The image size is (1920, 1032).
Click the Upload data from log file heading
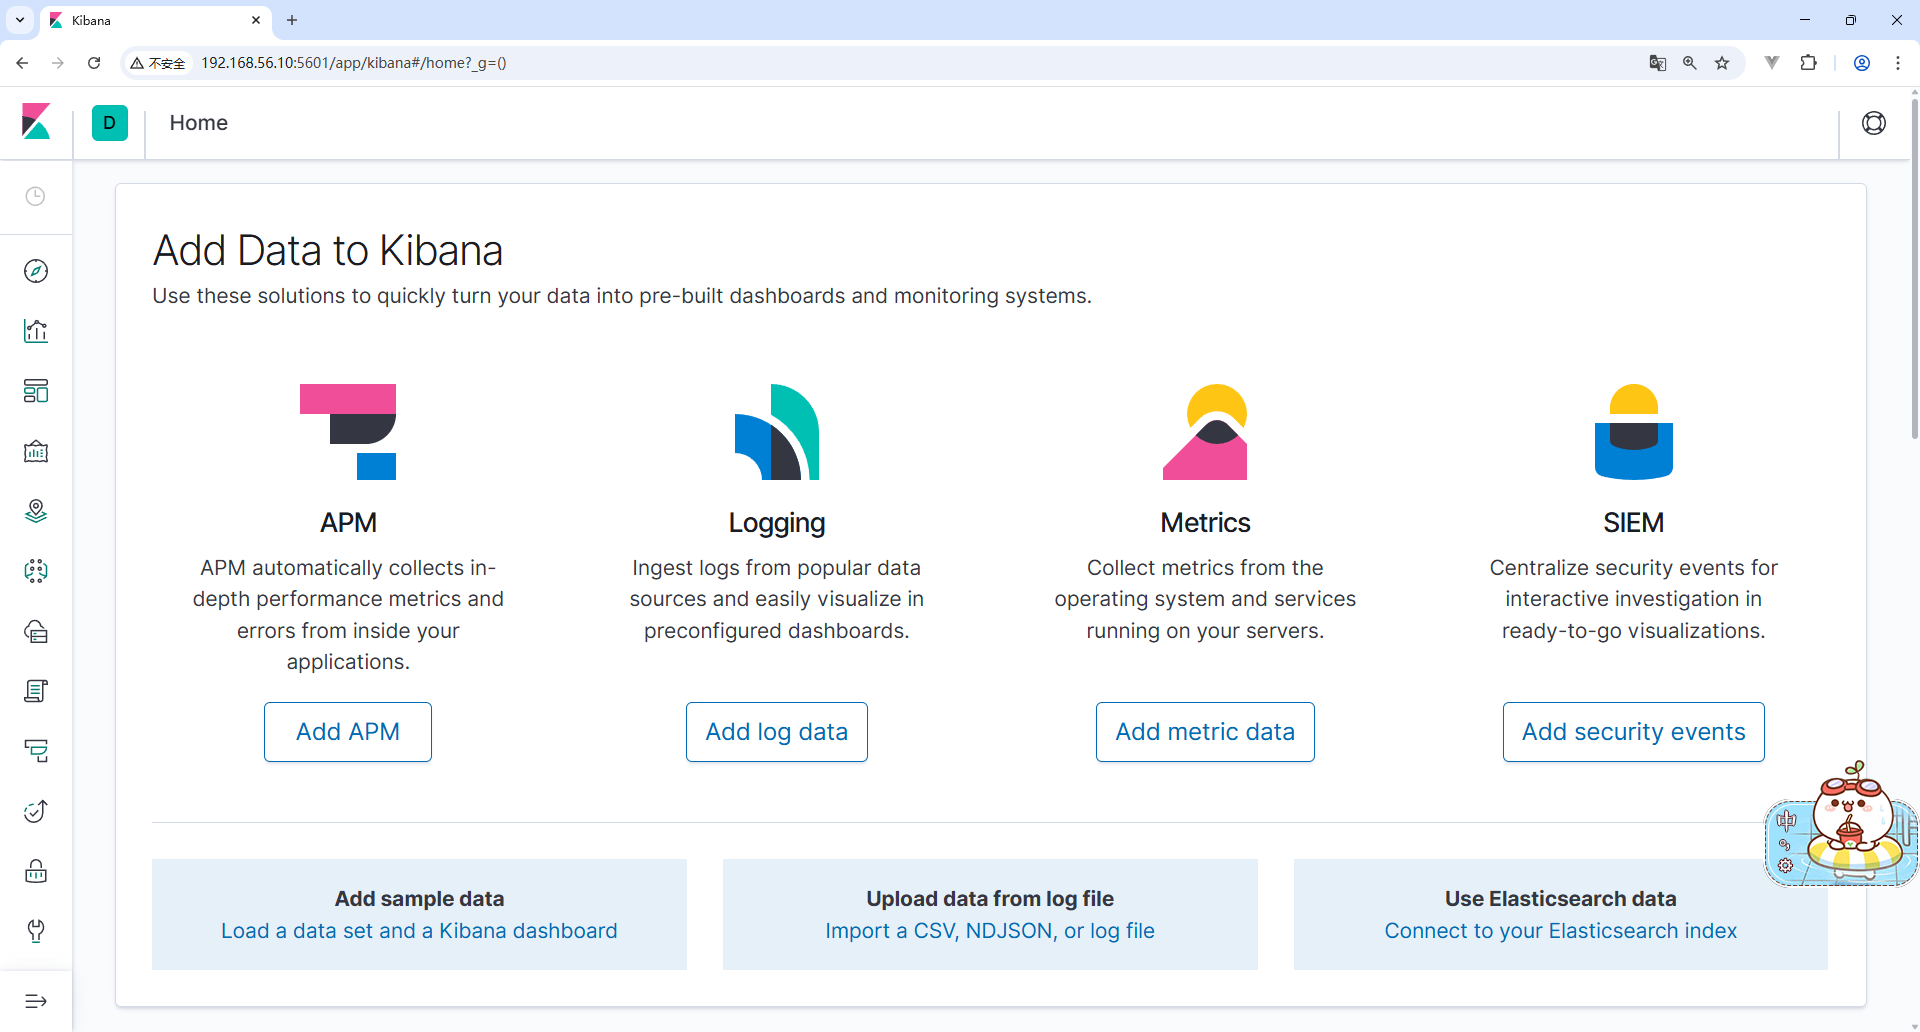pos(990,899)
